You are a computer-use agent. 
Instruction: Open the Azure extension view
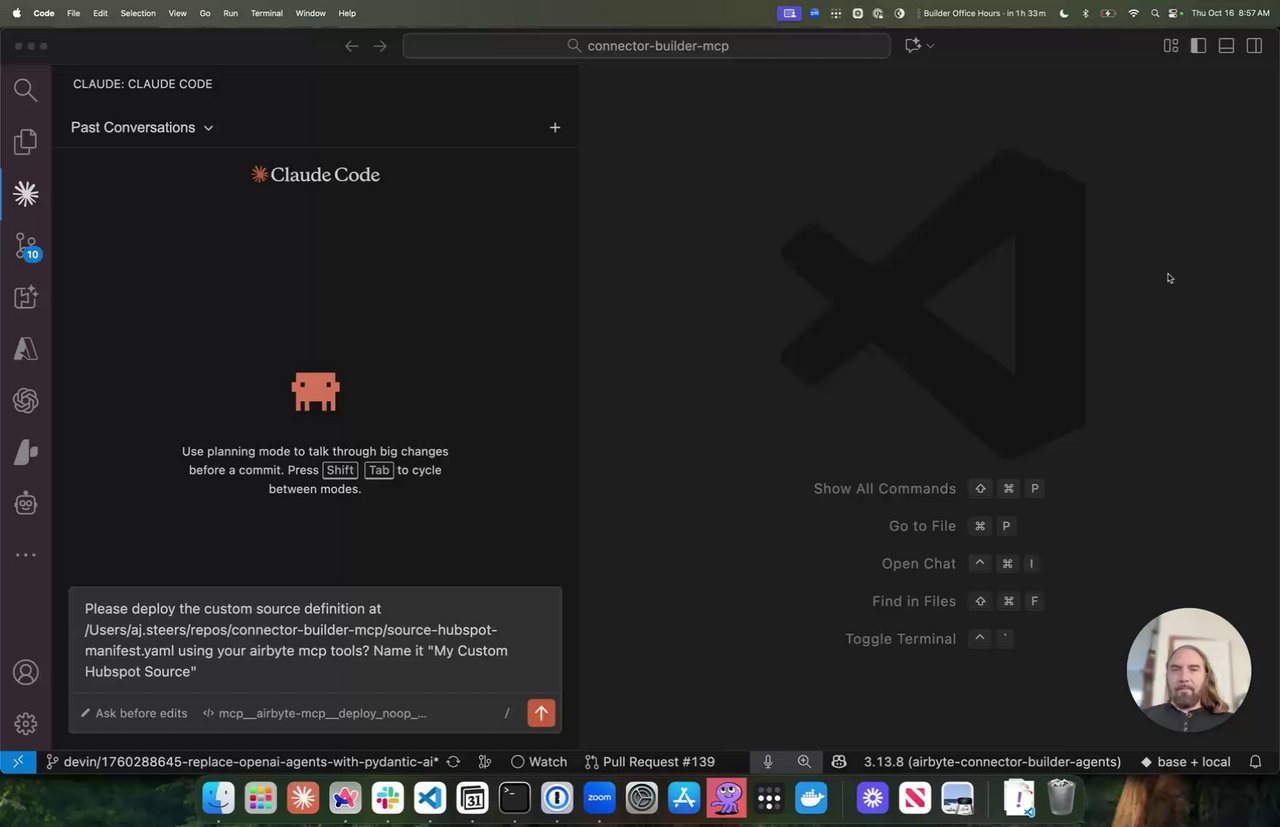click(26, 349)
